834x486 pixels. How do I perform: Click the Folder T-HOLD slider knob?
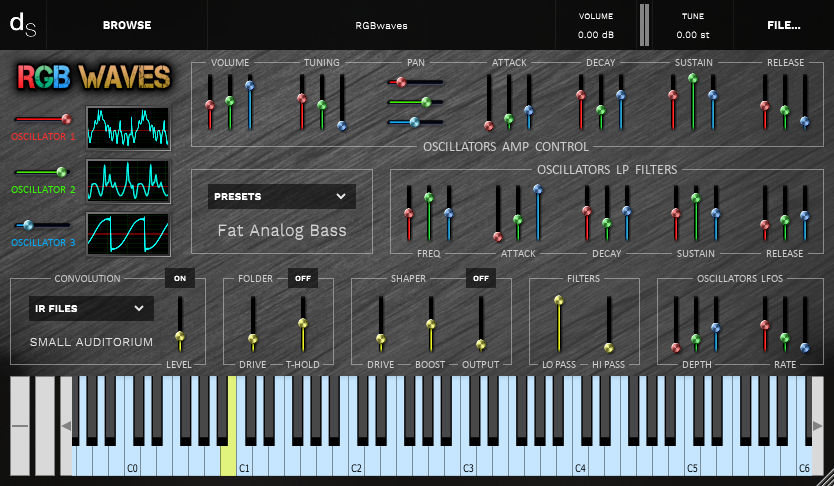[303, 323]
